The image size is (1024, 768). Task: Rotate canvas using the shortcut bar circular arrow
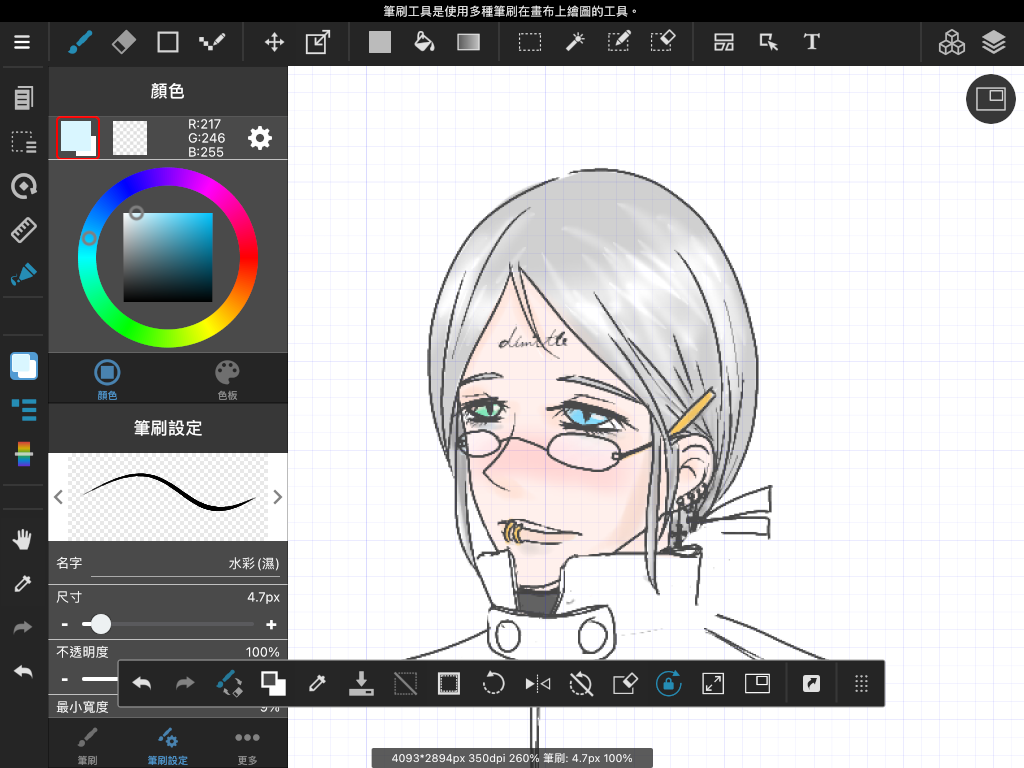(x=493, y=684)
